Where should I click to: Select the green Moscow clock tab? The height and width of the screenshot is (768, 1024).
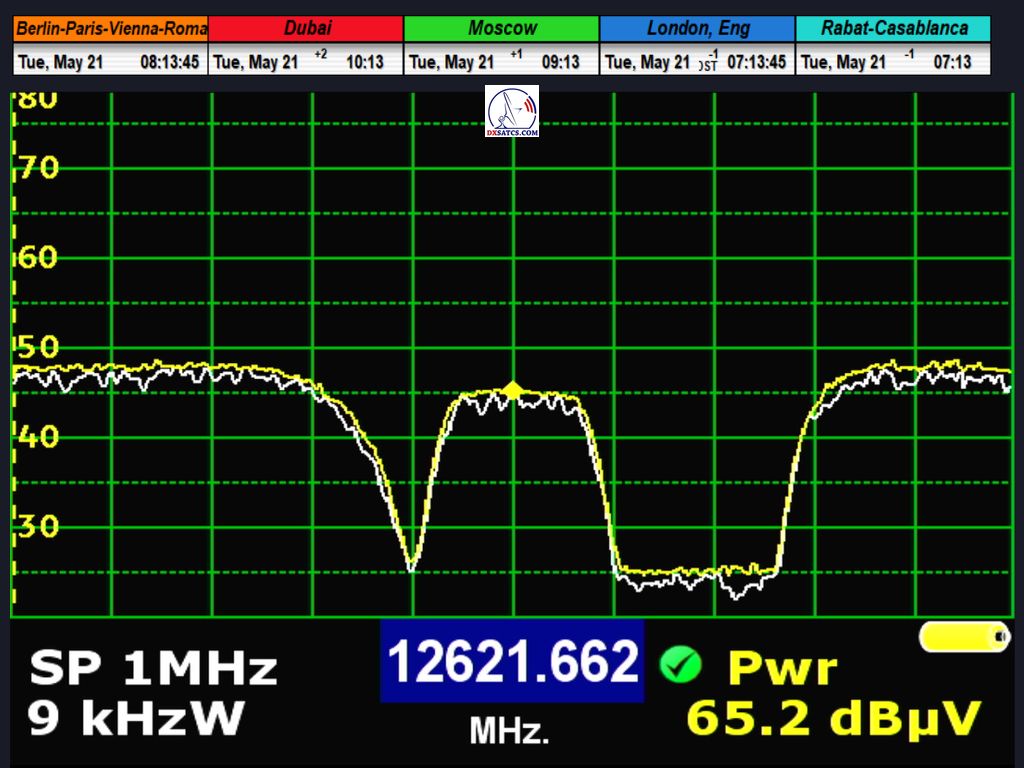502,28
